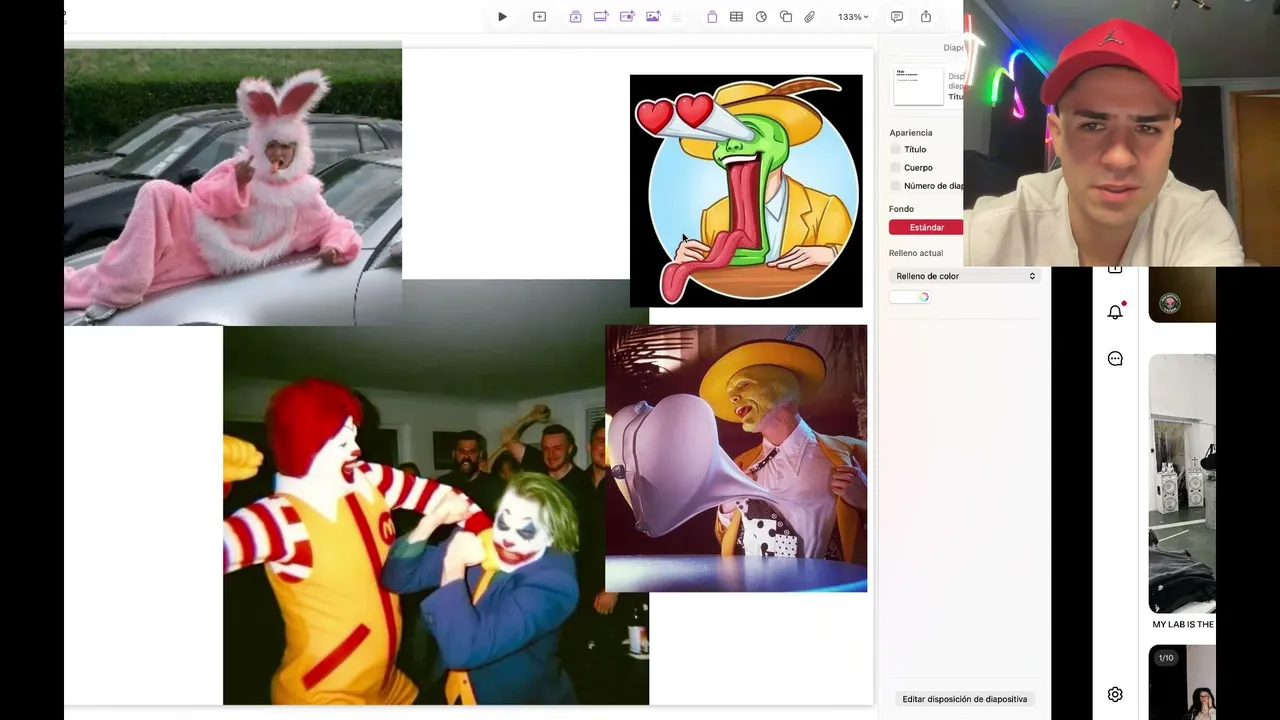Open the Relleno de color dropdown
The image size is (1280, 720).
coord(965,276)
